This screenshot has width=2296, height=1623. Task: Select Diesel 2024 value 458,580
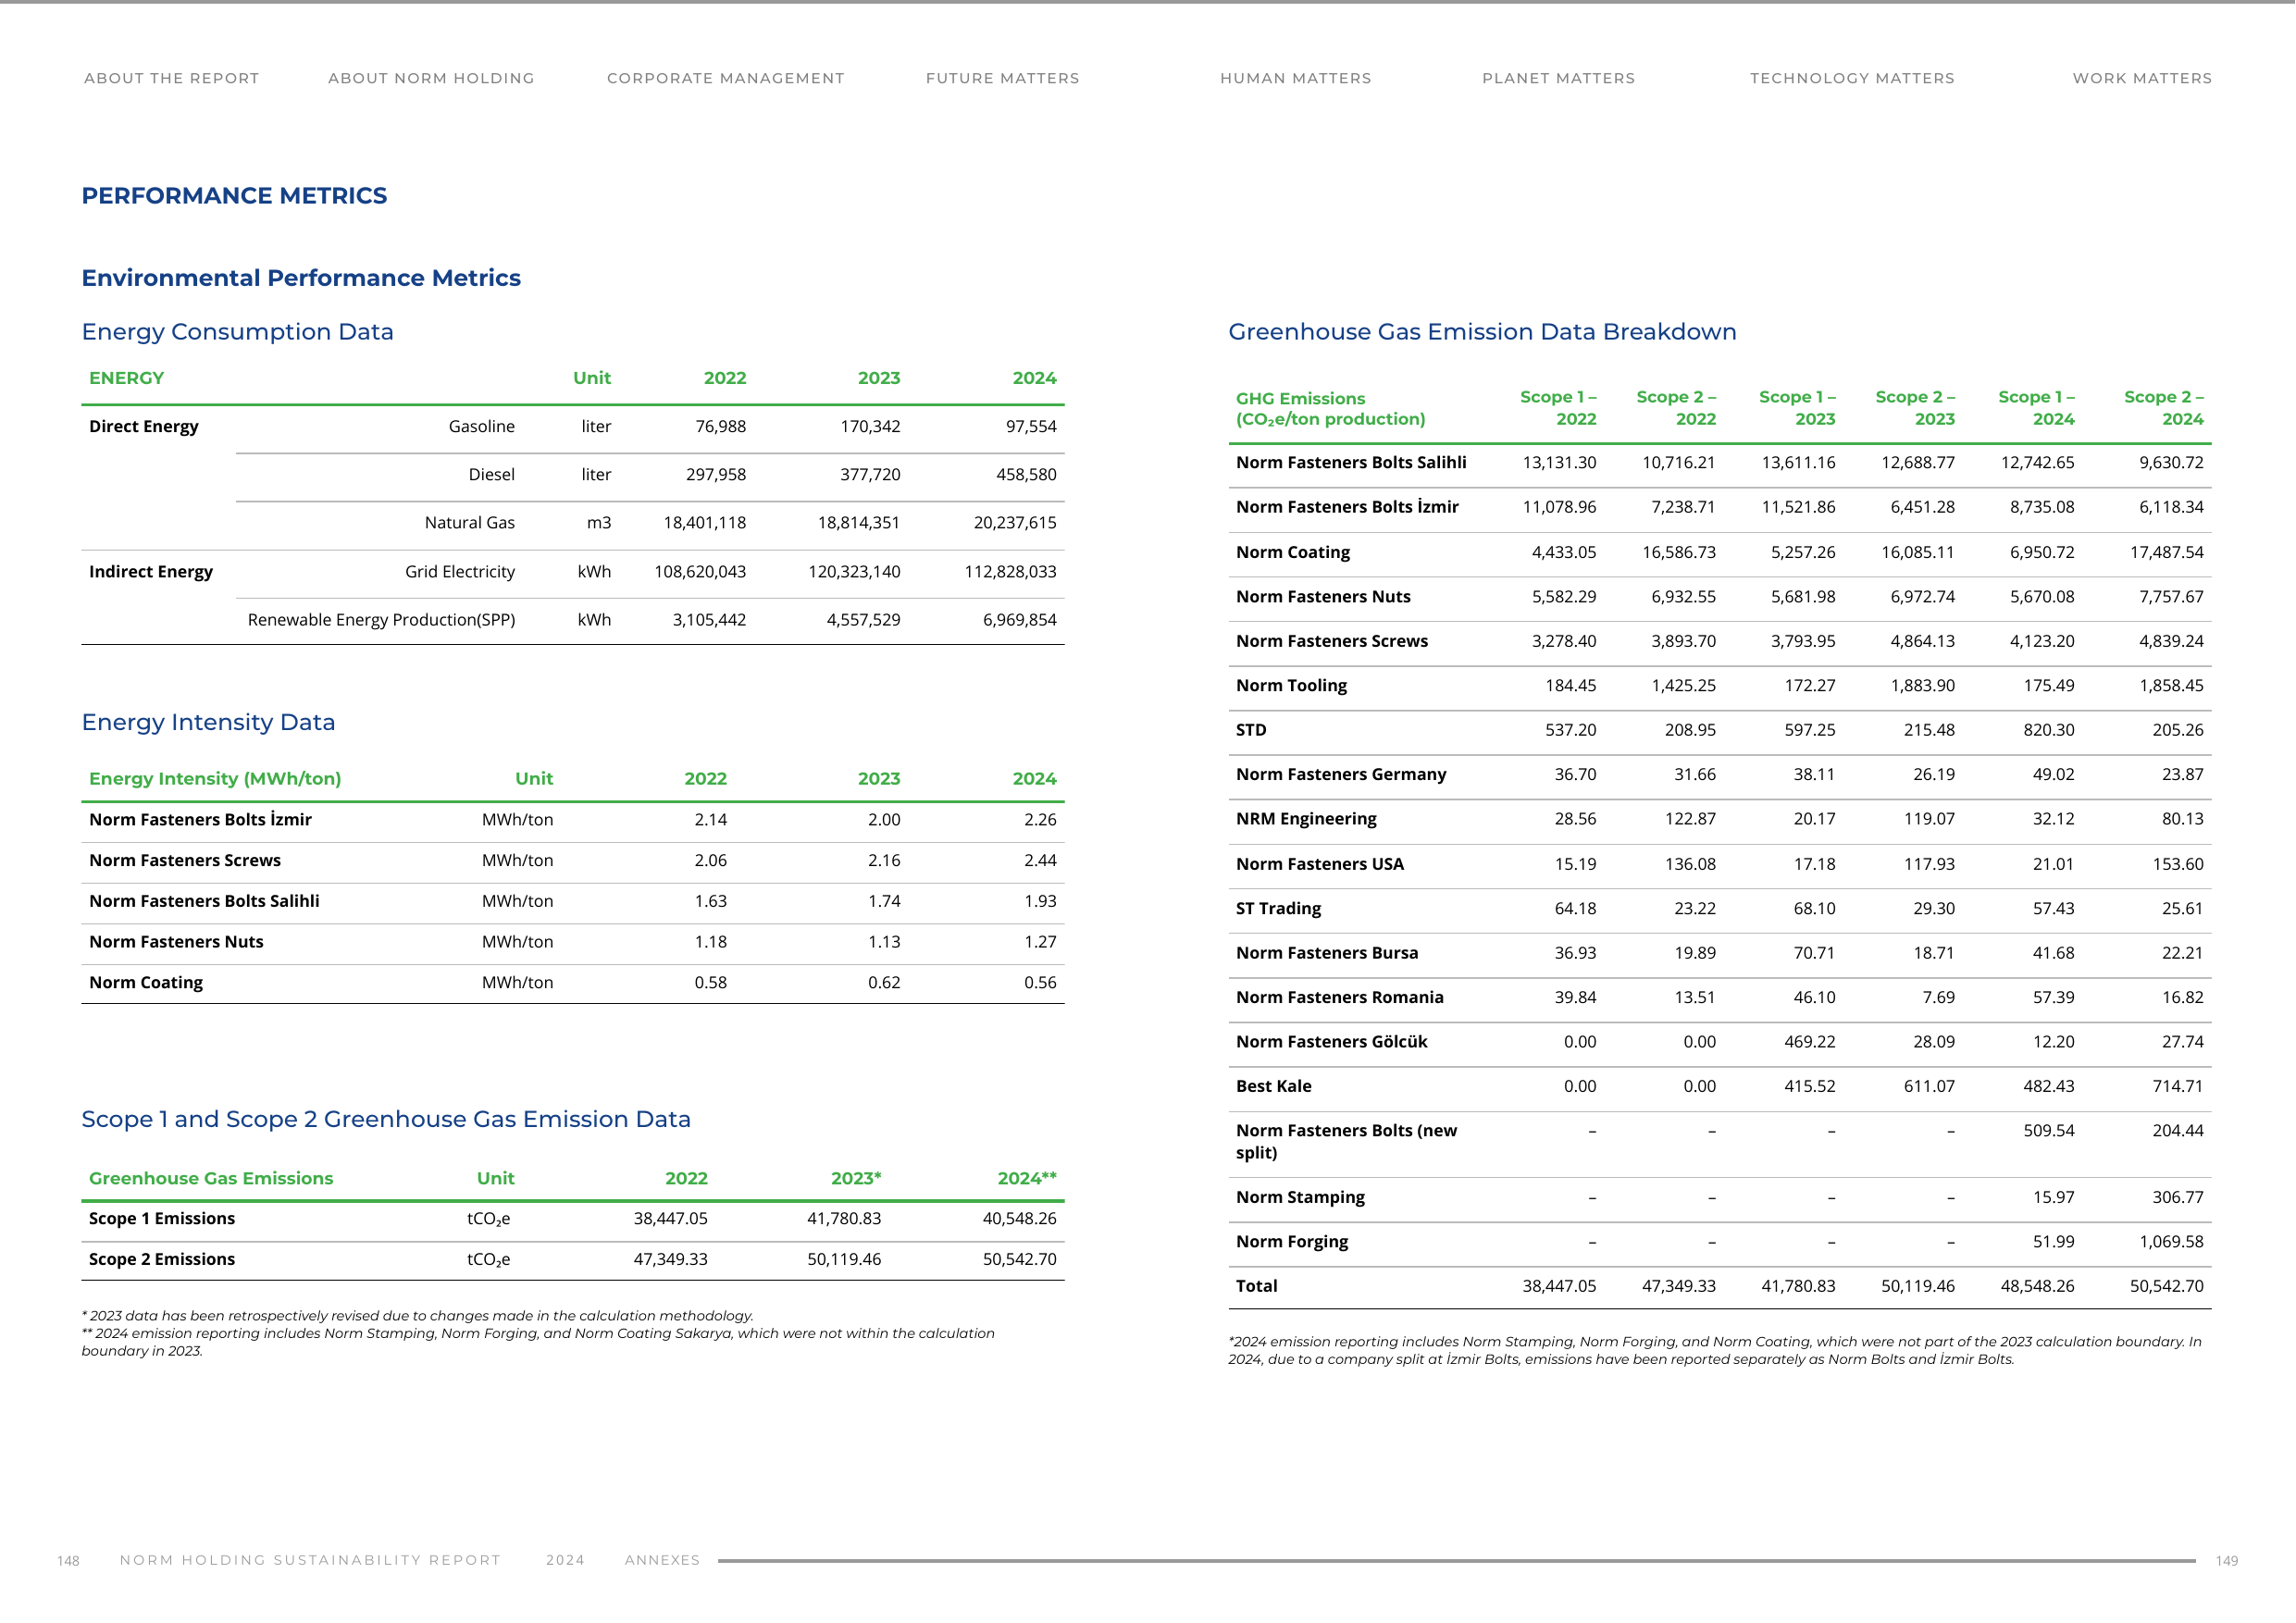1026,474
